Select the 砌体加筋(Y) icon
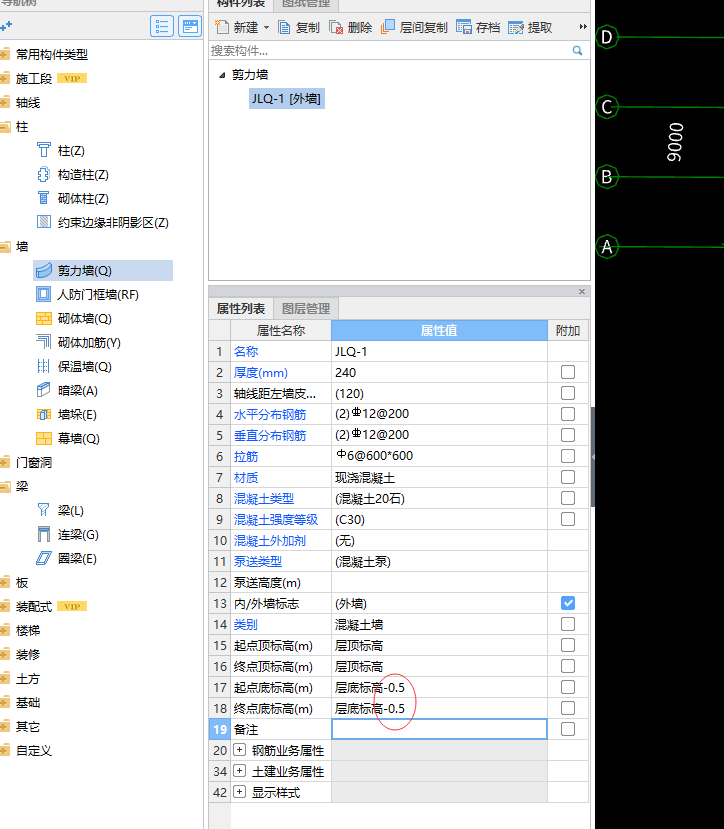The width and height of the screenshot is (724, 829). (x=44, y=342)
